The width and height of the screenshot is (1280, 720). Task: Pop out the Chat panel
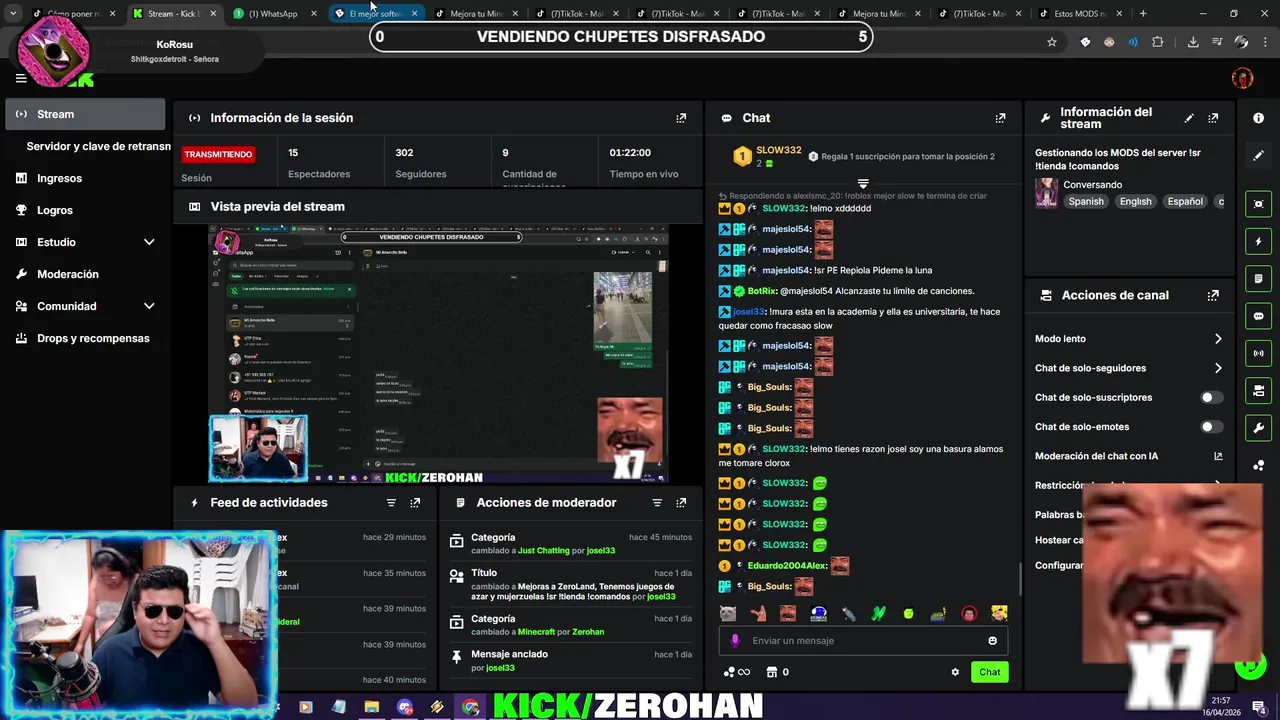[x=1000, y=118]
